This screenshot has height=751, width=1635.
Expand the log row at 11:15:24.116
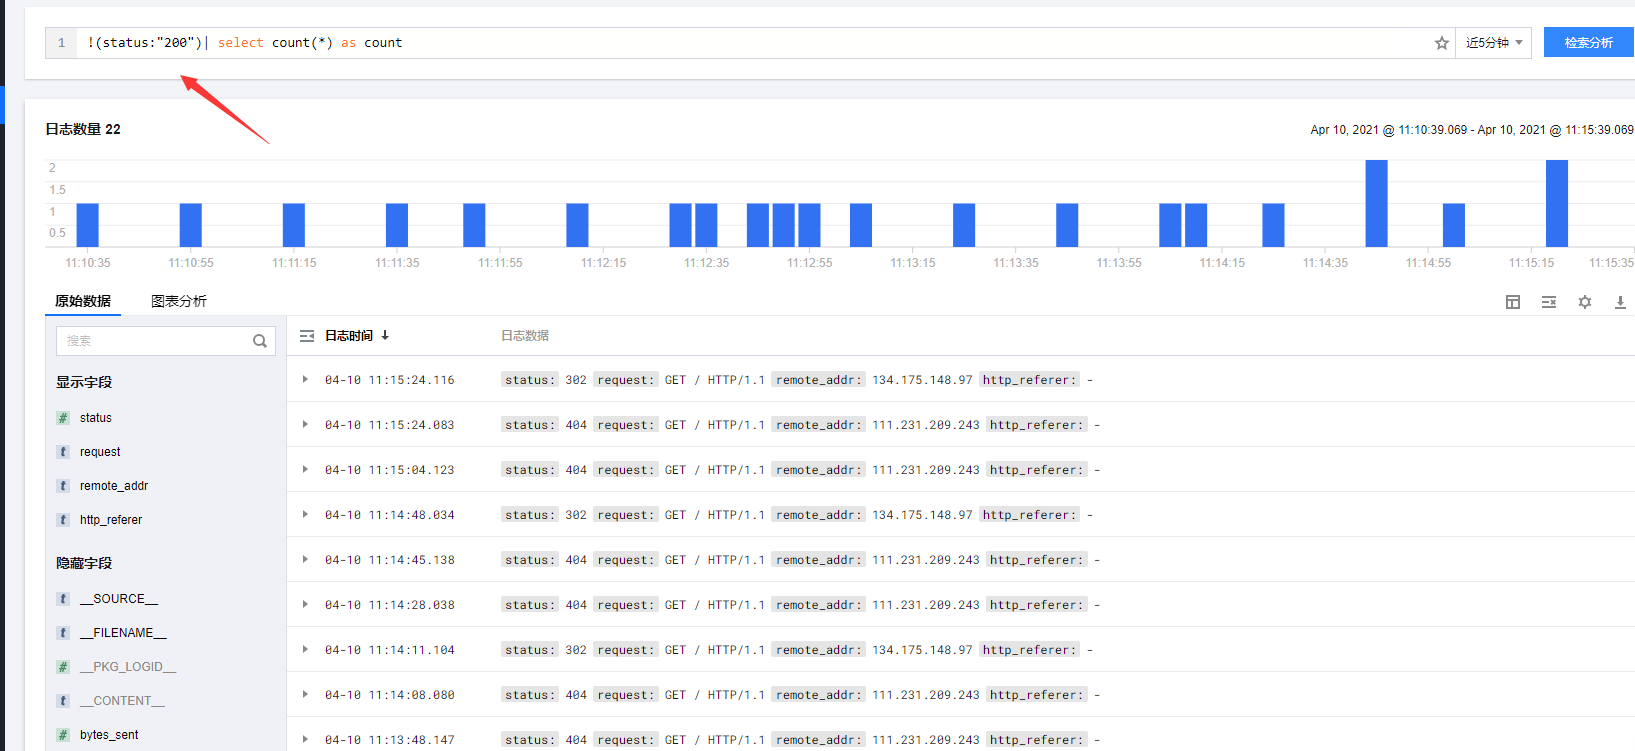tap(305, 379)
